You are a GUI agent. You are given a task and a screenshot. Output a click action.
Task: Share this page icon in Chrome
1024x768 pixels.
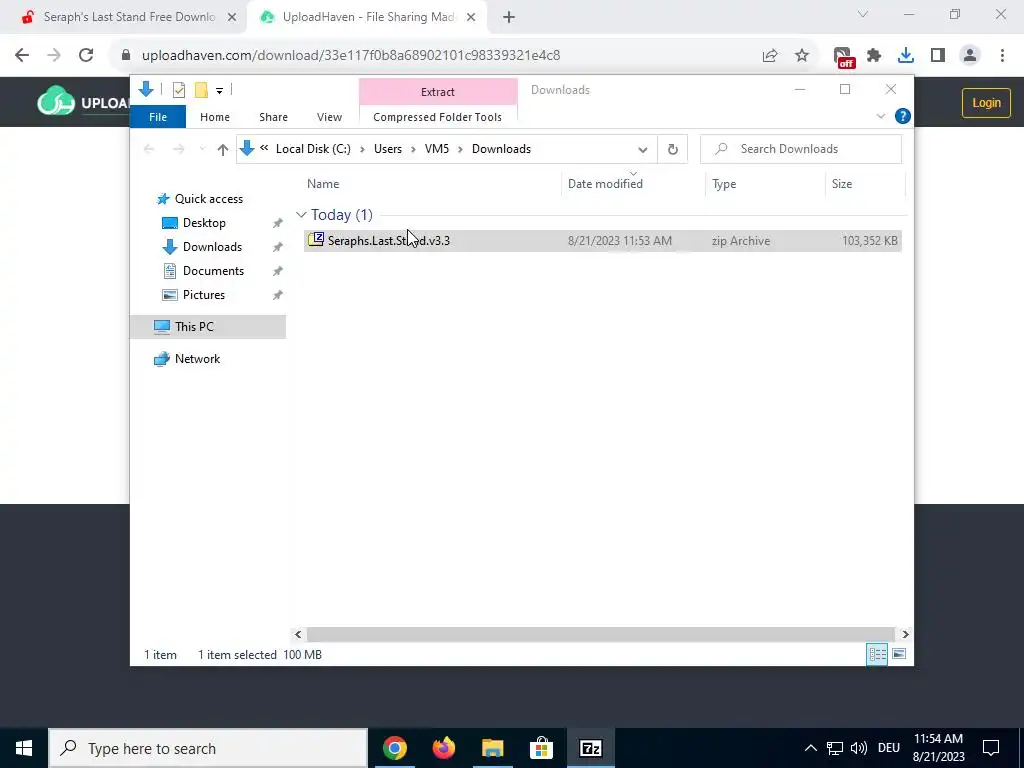pos(770,56)
